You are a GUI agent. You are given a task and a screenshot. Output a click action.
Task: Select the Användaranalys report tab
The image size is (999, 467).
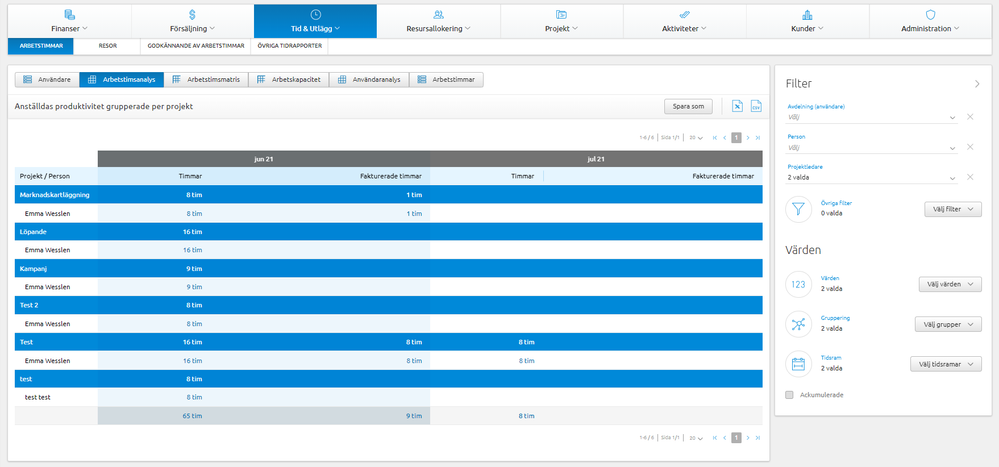pos(369,80)
